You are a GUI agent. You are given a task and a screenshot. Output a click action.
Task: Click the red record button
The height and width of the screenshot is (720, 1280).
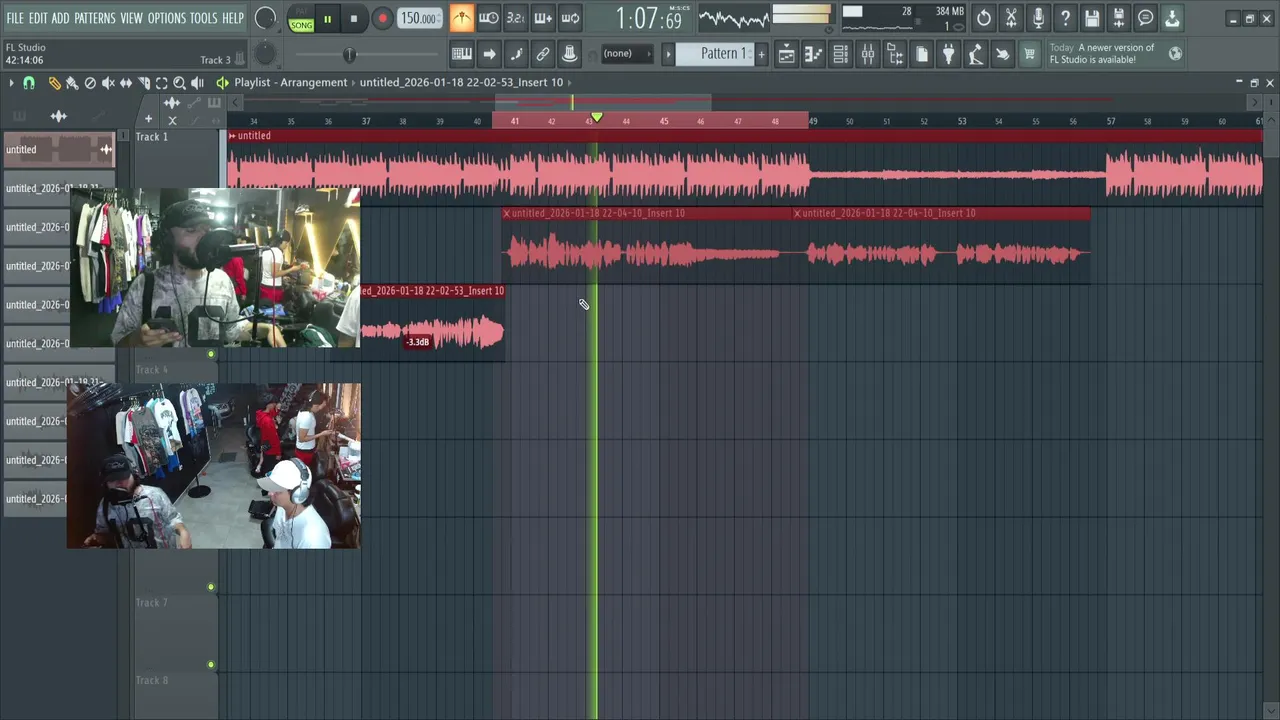point(382,19)
